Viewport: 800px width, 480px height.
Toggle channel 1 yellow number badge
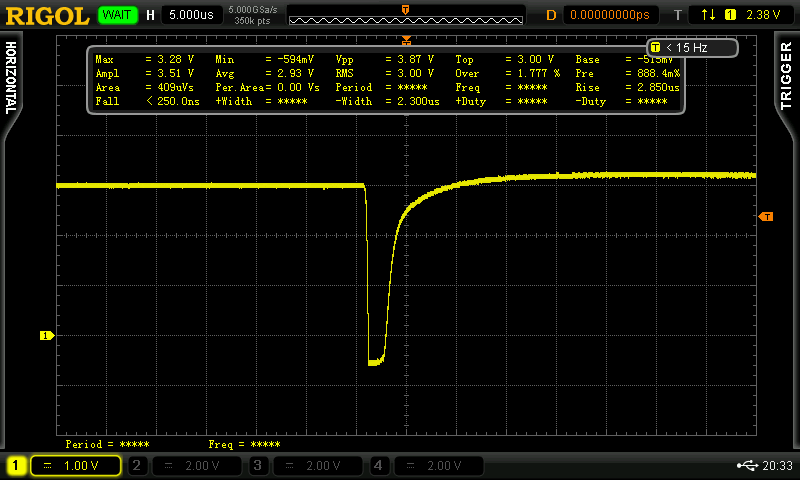16,465
